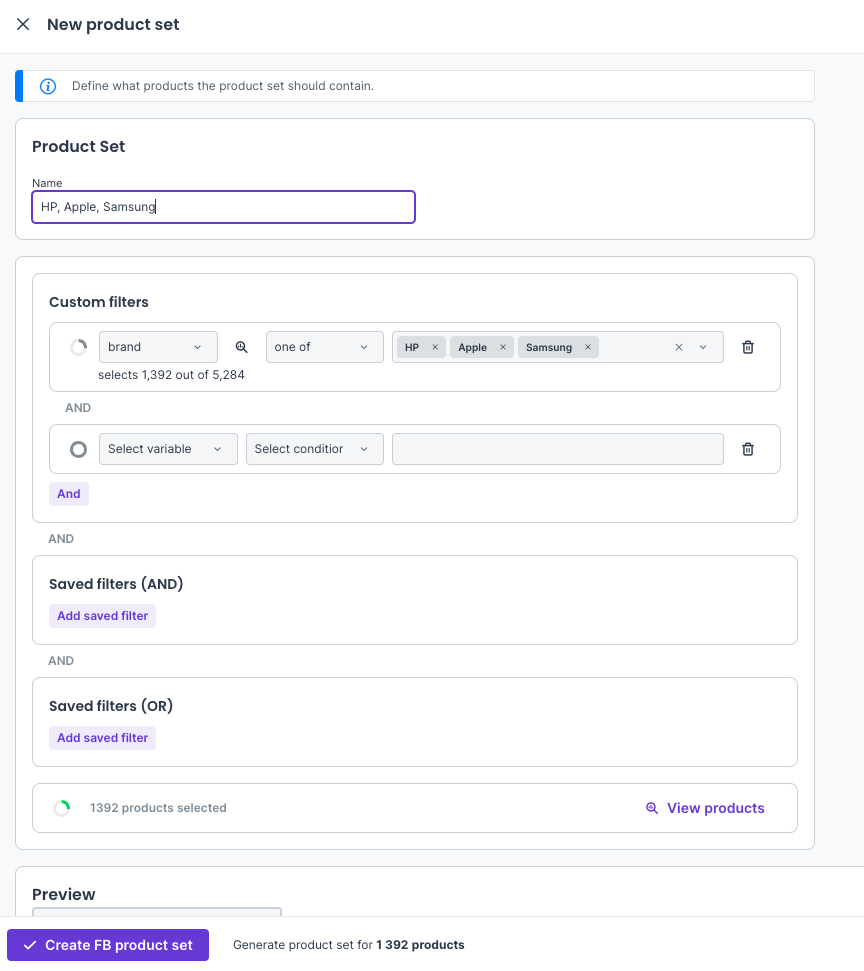Close the New product set dialog
This screenshot has width=864, height=971.
pyautogui.click(x=23, y=24)
